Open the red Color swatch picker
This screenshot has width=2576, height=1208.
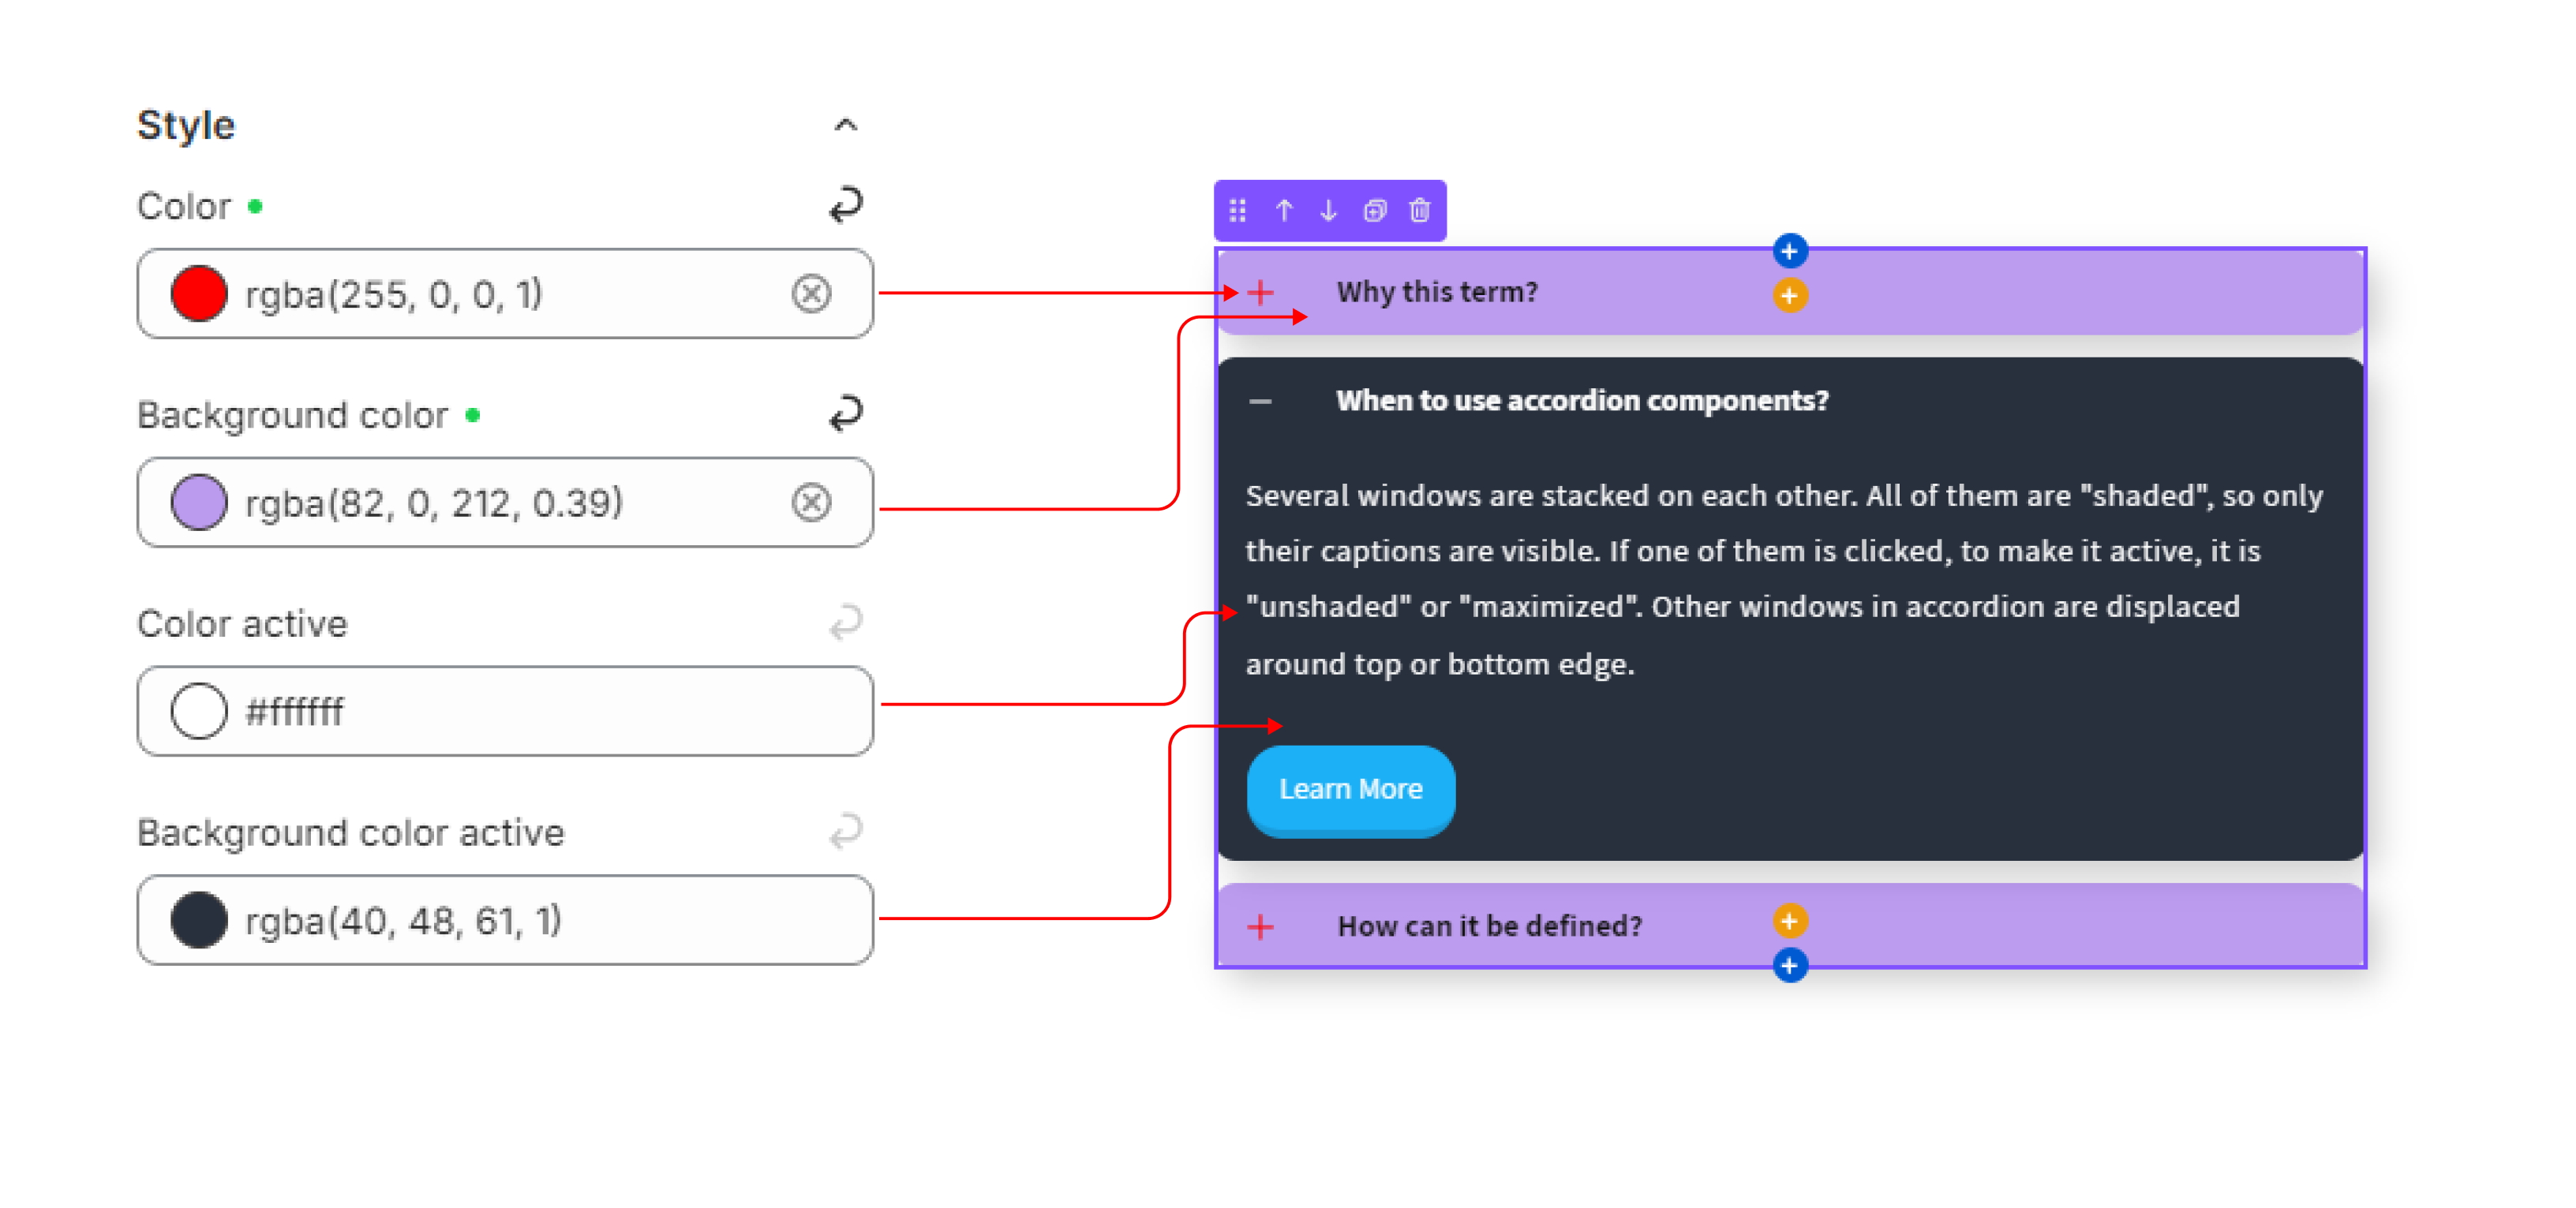pos(198,294)
